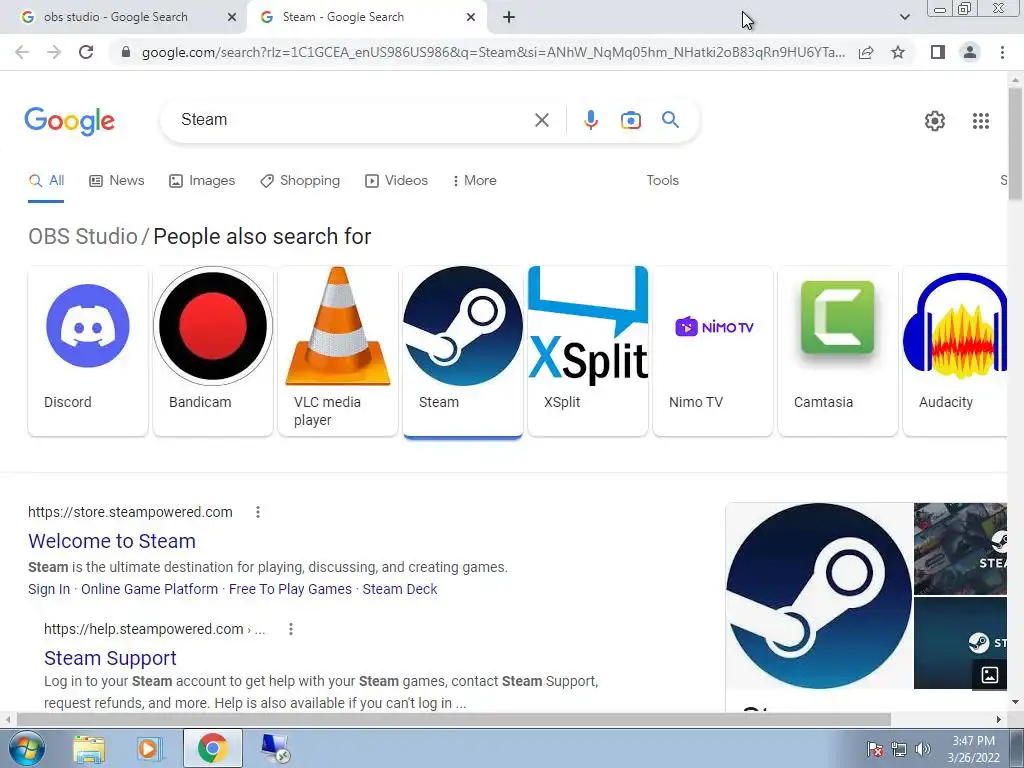
Task: Bookmark this tab with the star icon
Action: (x=898, y=52)
